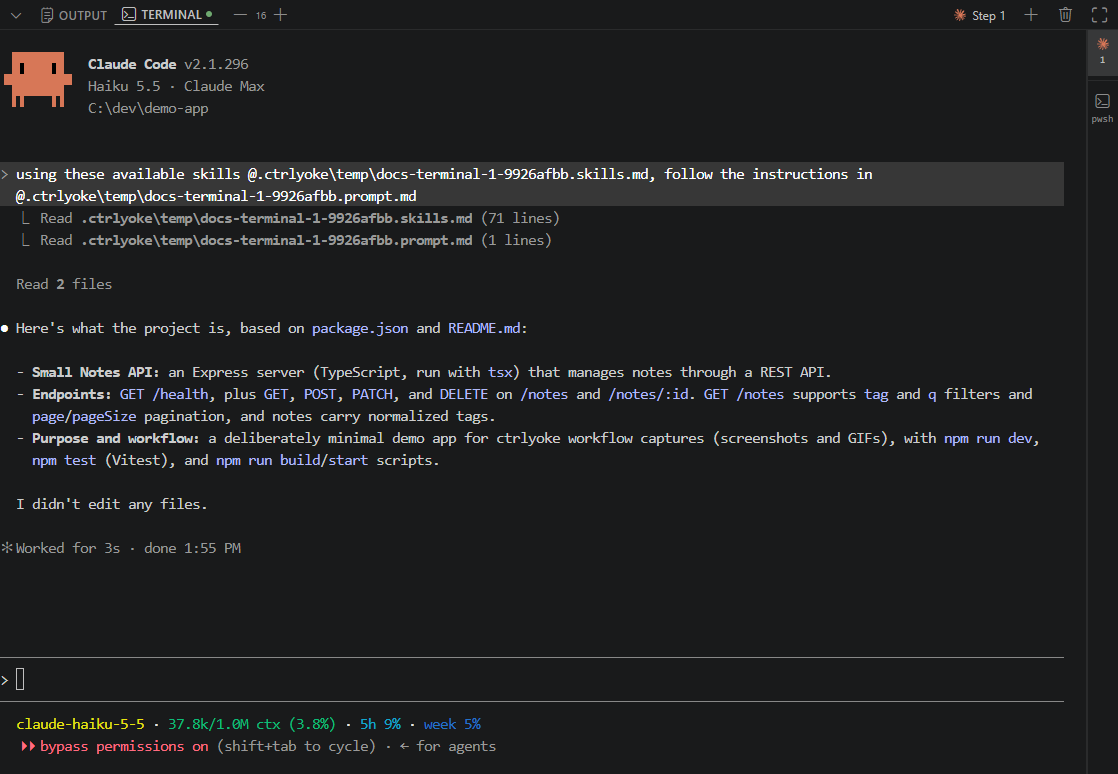Click the 37.8k/1.0M ctx (3.8%) indicator
This screenshot has height=774, width=1118.
coord(252,724)
